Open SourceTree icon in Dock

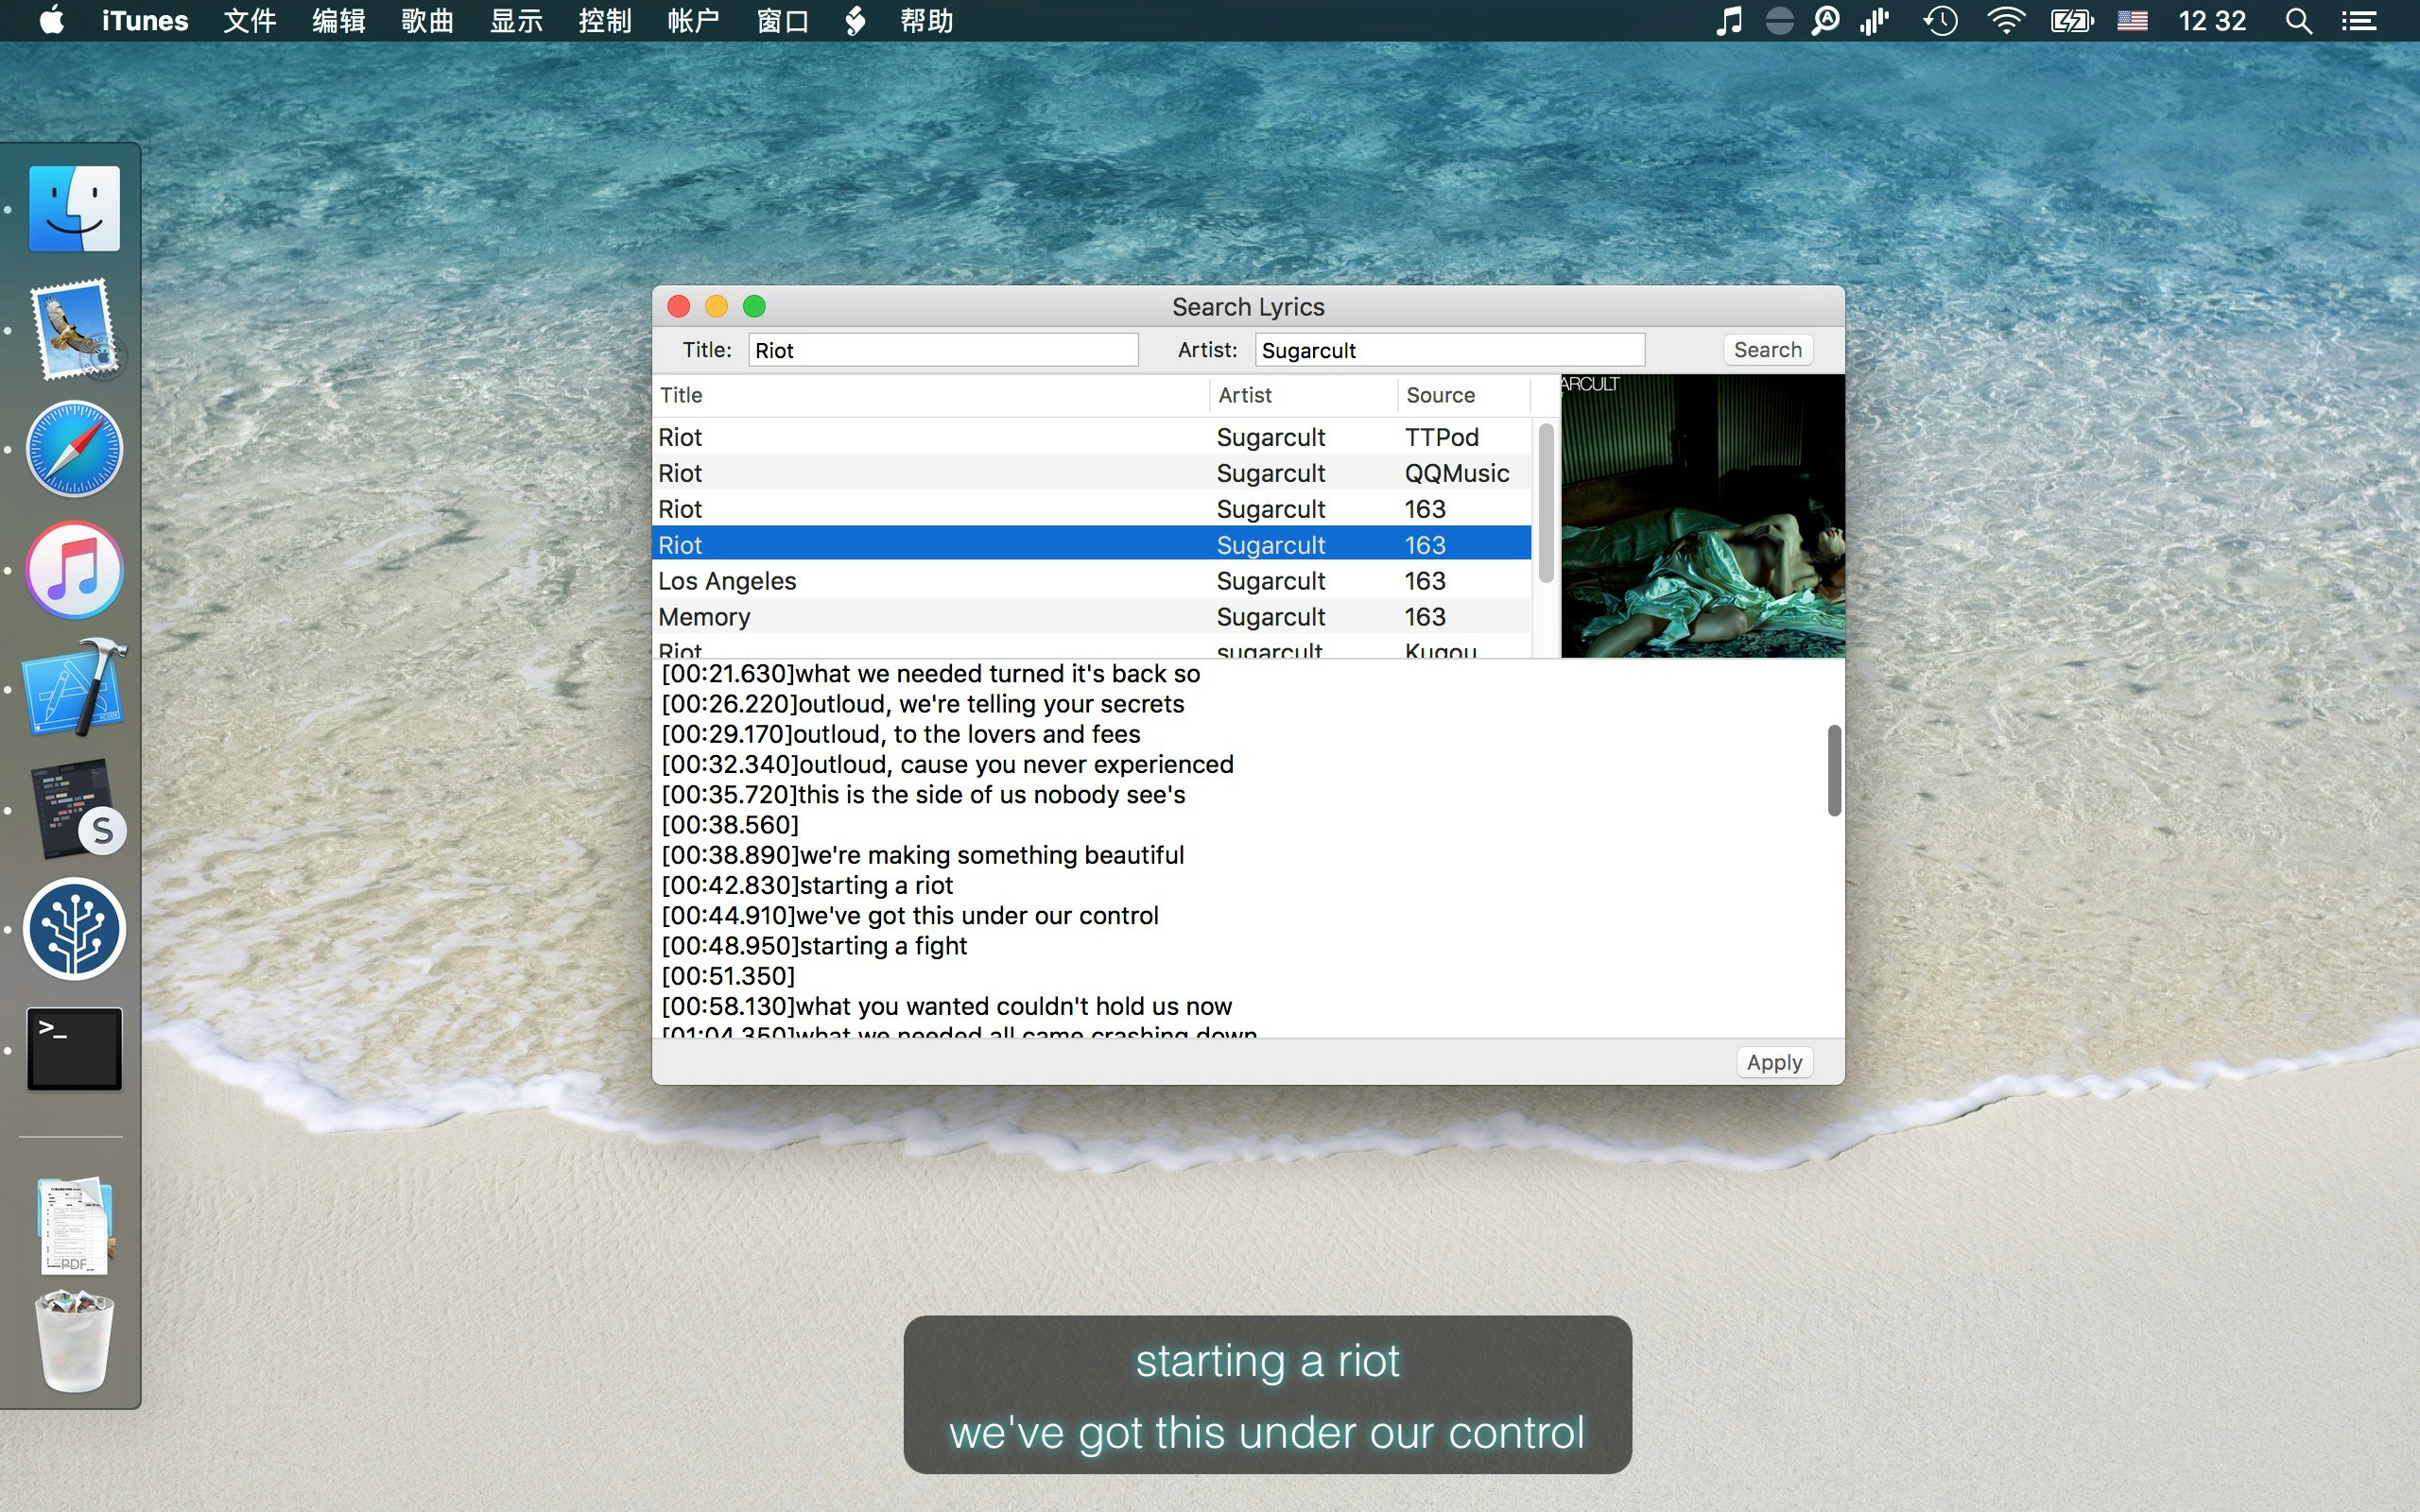point(75,929)
